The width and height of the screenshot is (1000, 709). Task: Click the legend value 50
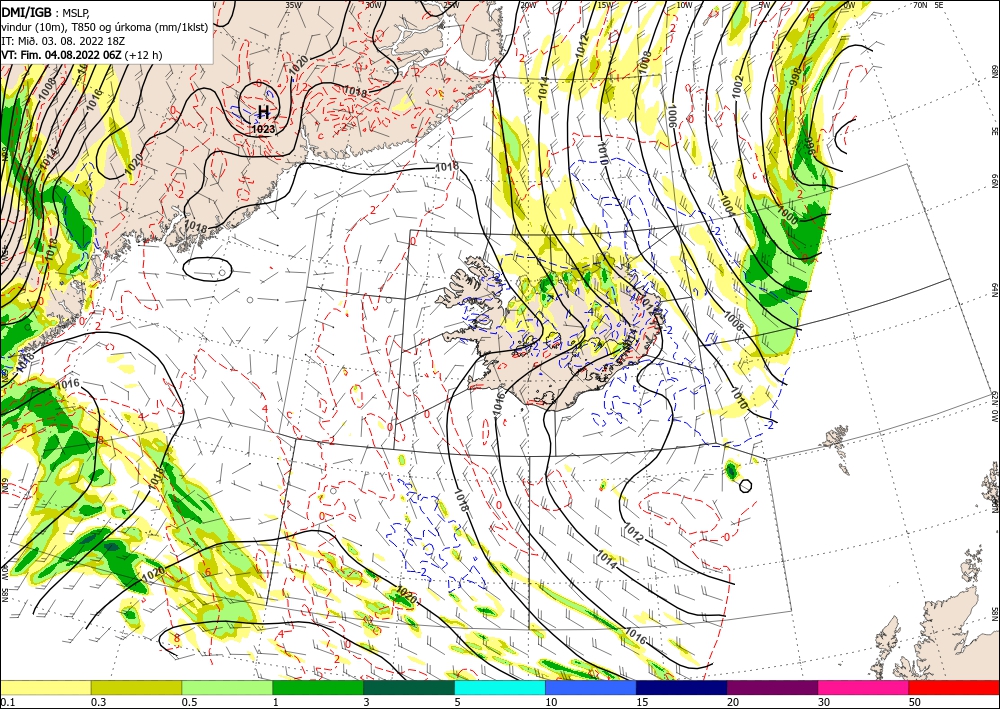click(x=915, y=702)
